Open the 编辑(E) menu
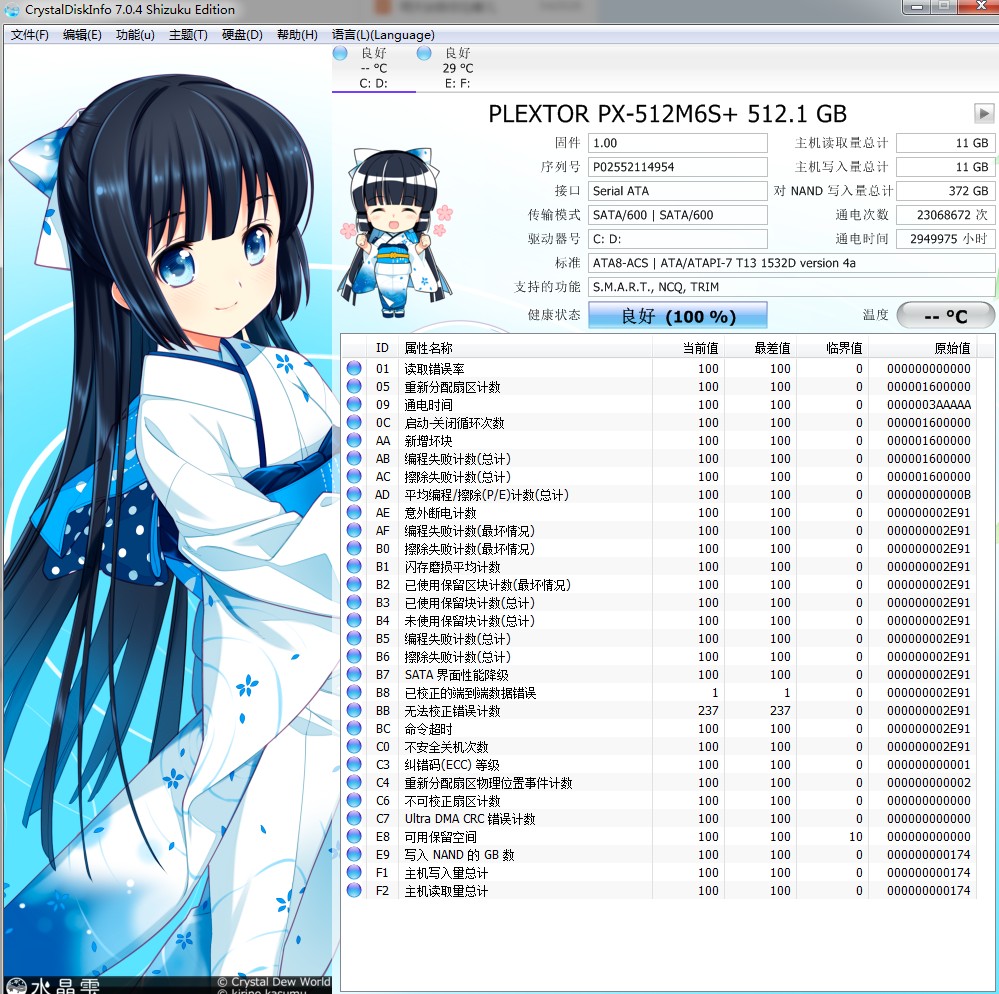Screen dimensions: 999x994 click(x=82, y=35)
